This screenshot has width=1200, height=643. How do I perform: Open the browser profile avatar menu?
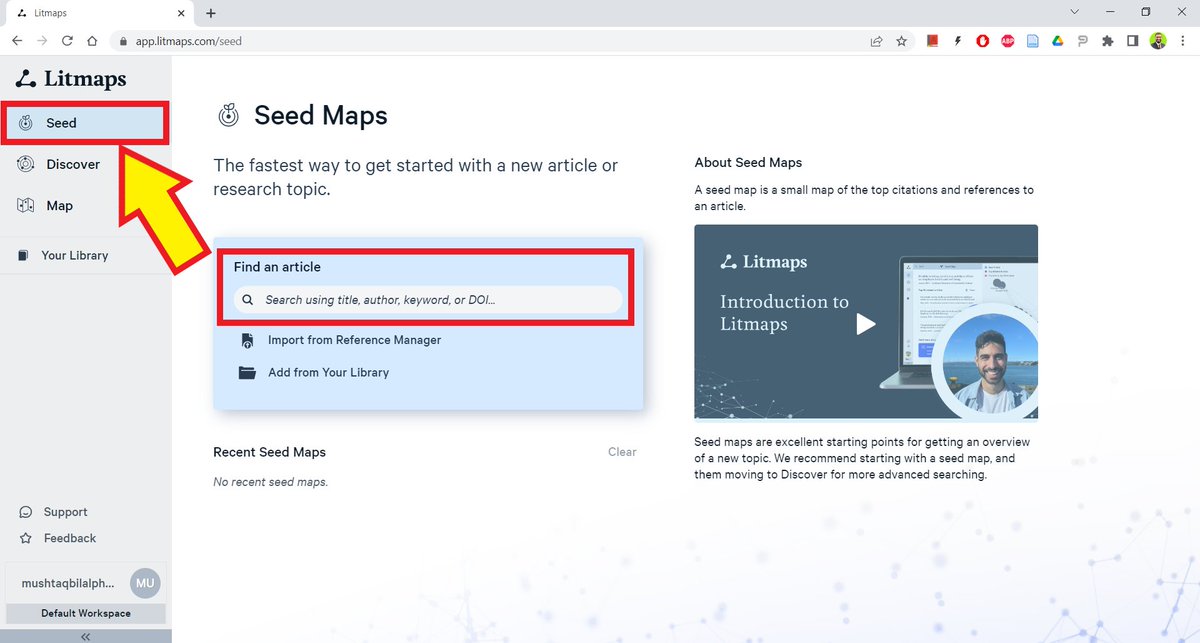1158,41
